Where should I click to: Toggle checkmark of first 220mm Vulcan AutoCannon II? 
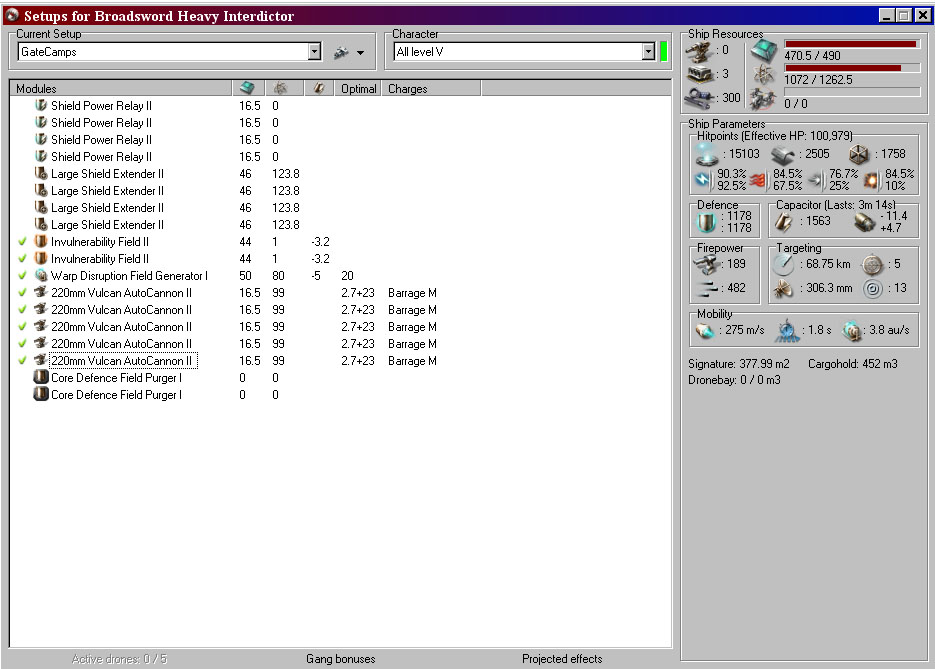pyautogui.click(x=23, y=293)
